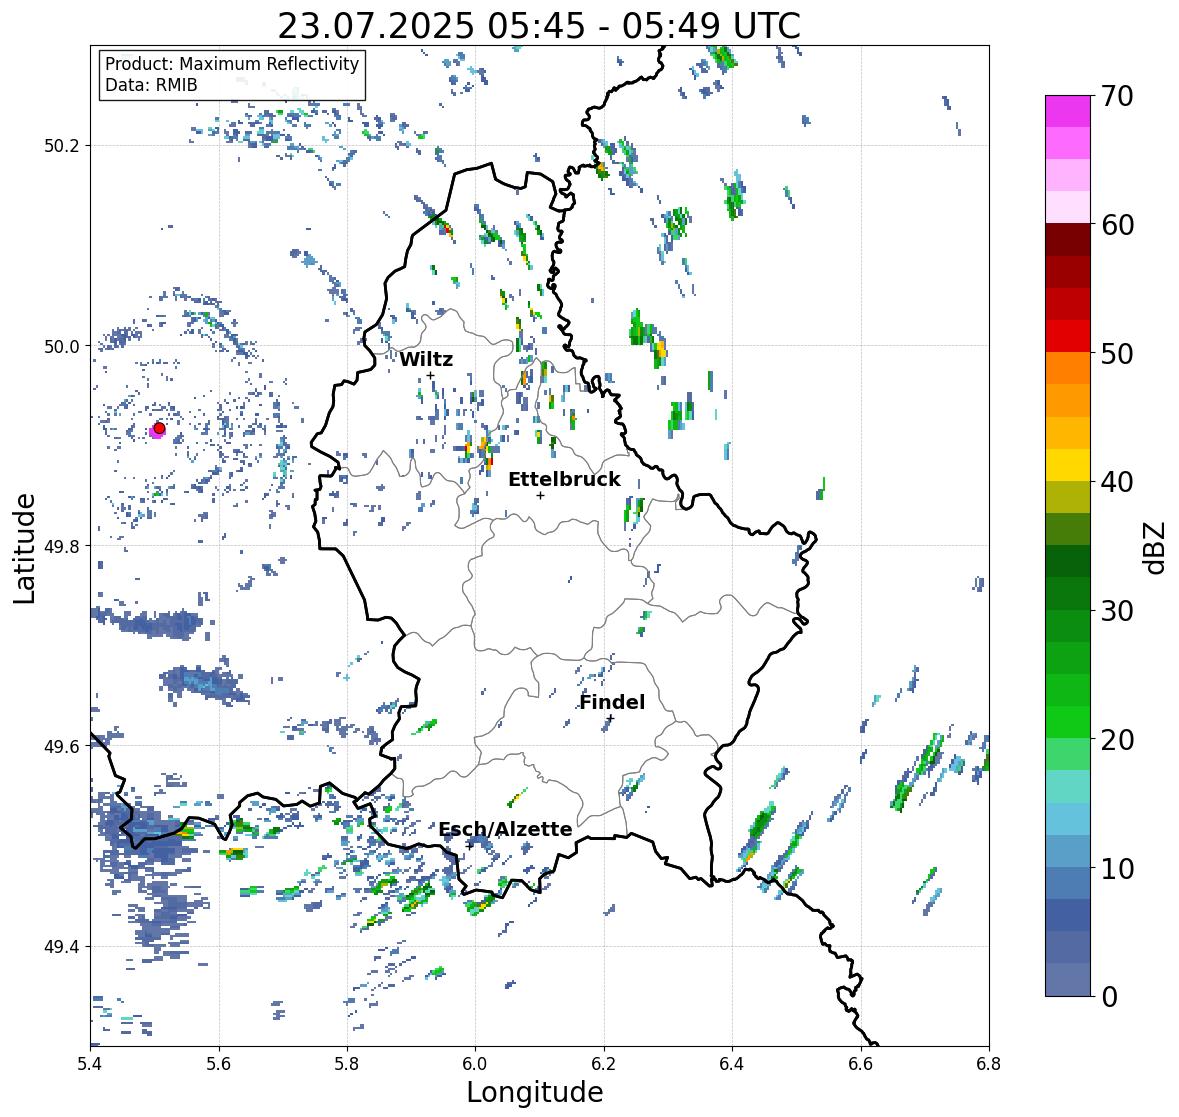
Task: Select the Ettelbruck city label
Action: tap(565, 479)
